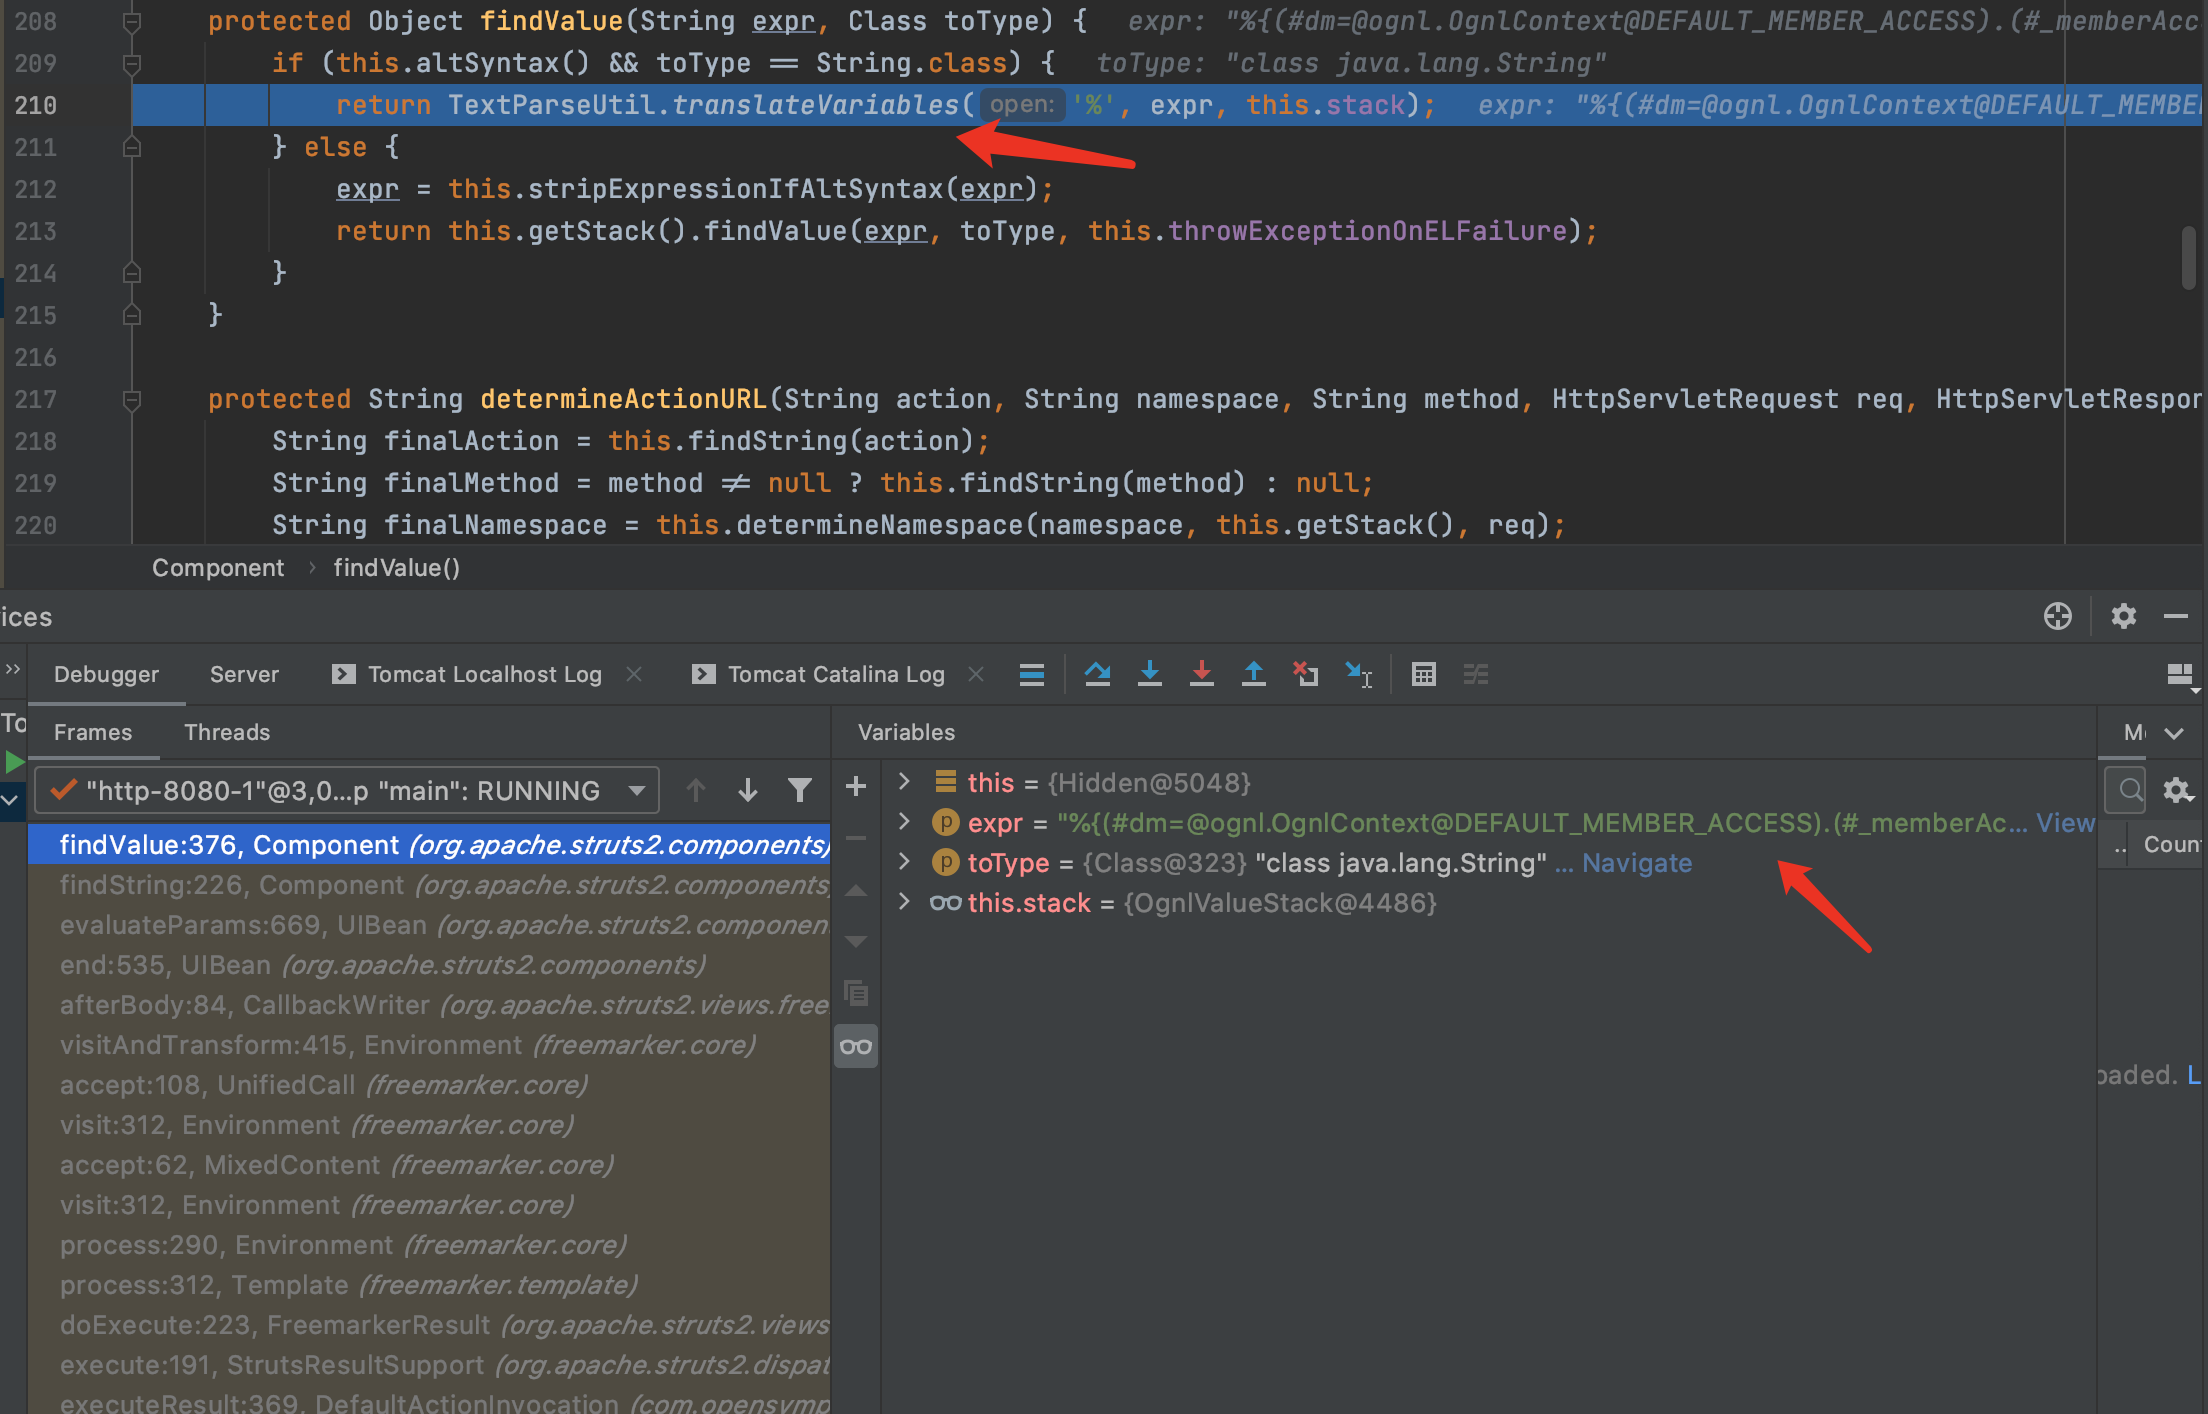This screenshot has width=2208, height=1414.
Task: Click the frames filter funnel icon
Action: coord(800,790)
